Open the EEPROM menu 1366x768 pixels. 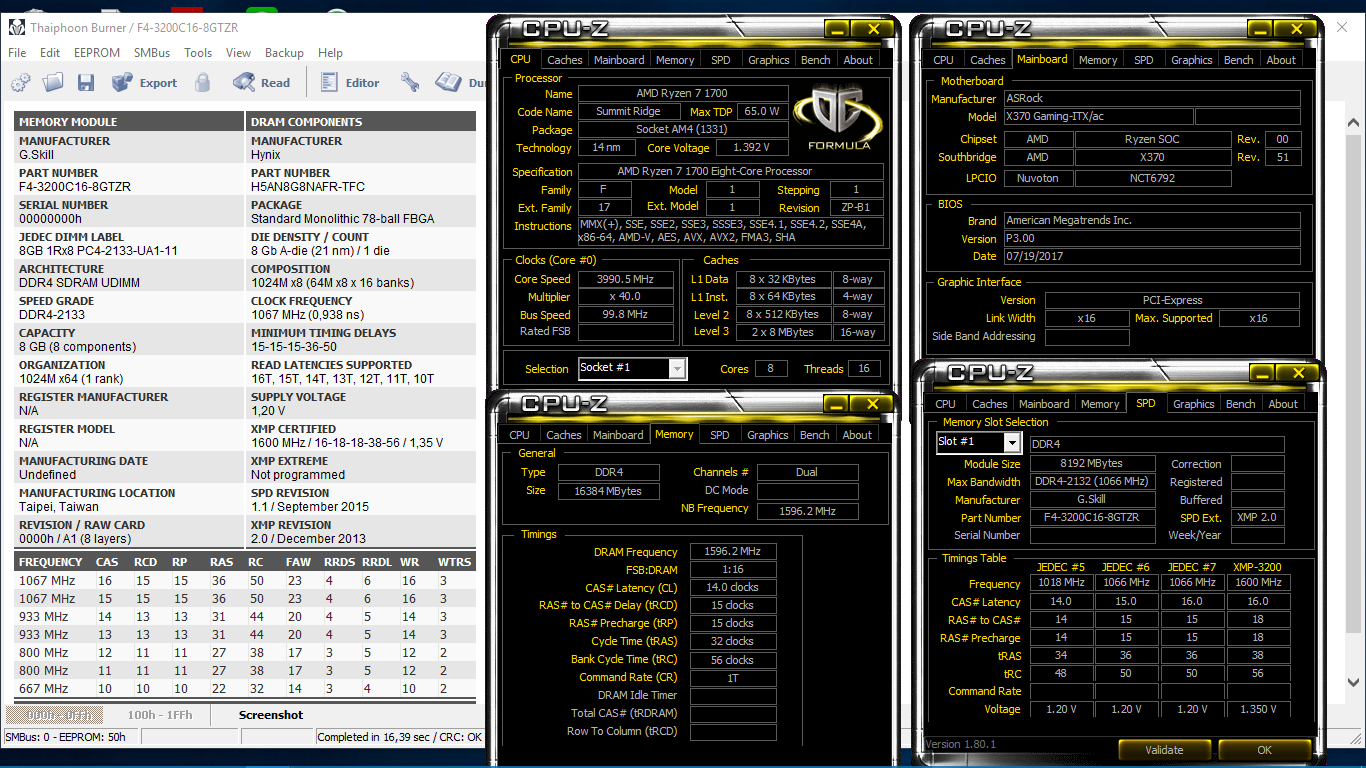[97, 53]
